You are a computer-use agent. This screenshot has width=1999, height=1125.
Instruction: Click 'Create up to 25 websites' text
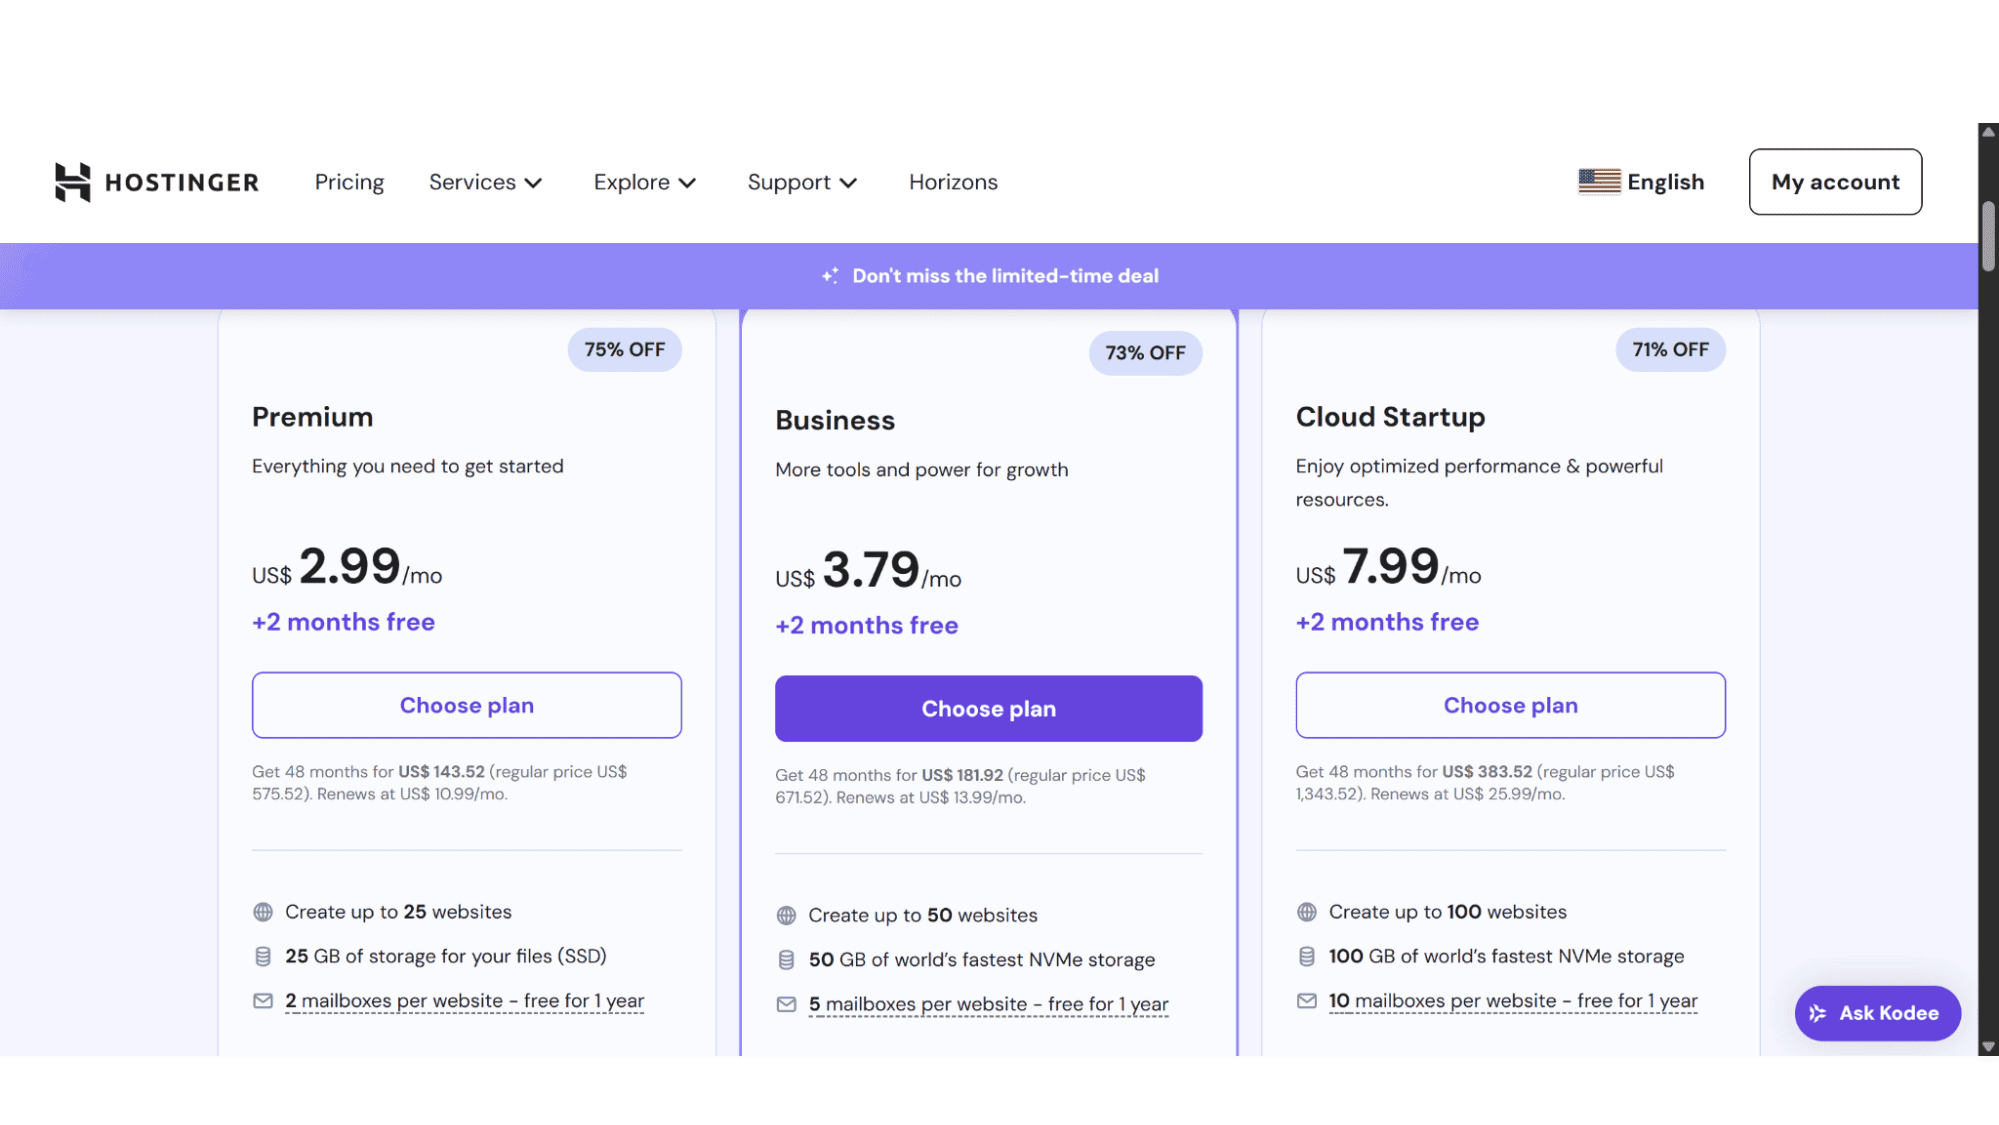tap(398, 912)
